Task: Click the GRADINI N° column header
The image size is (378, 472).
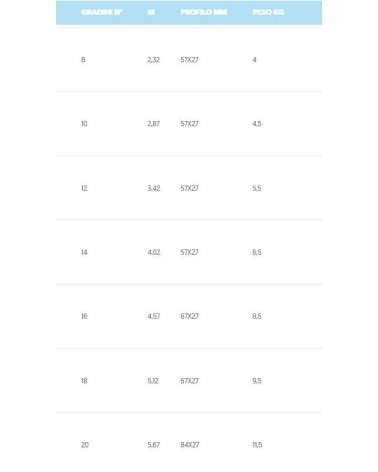Action: [102, 12]
